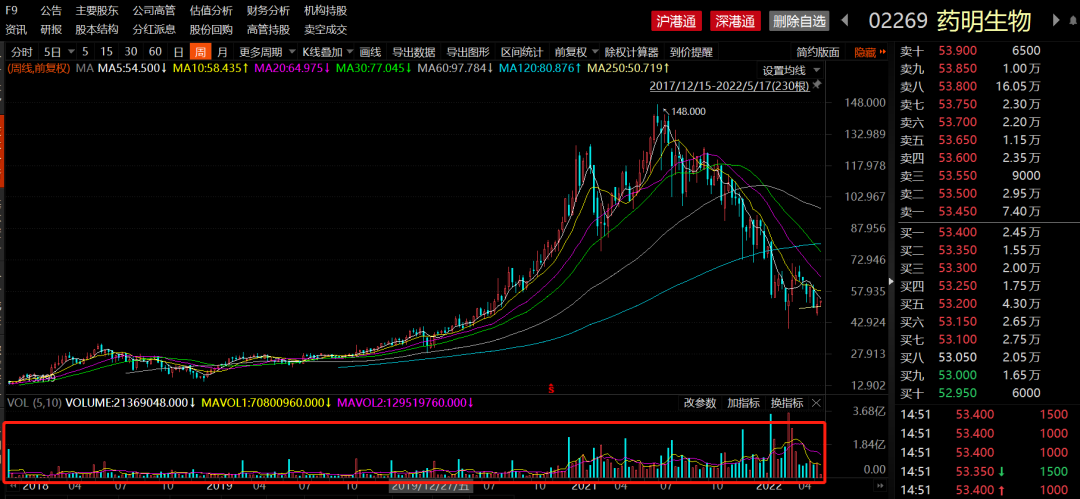Click the 深港通 red button

point(736,21)
